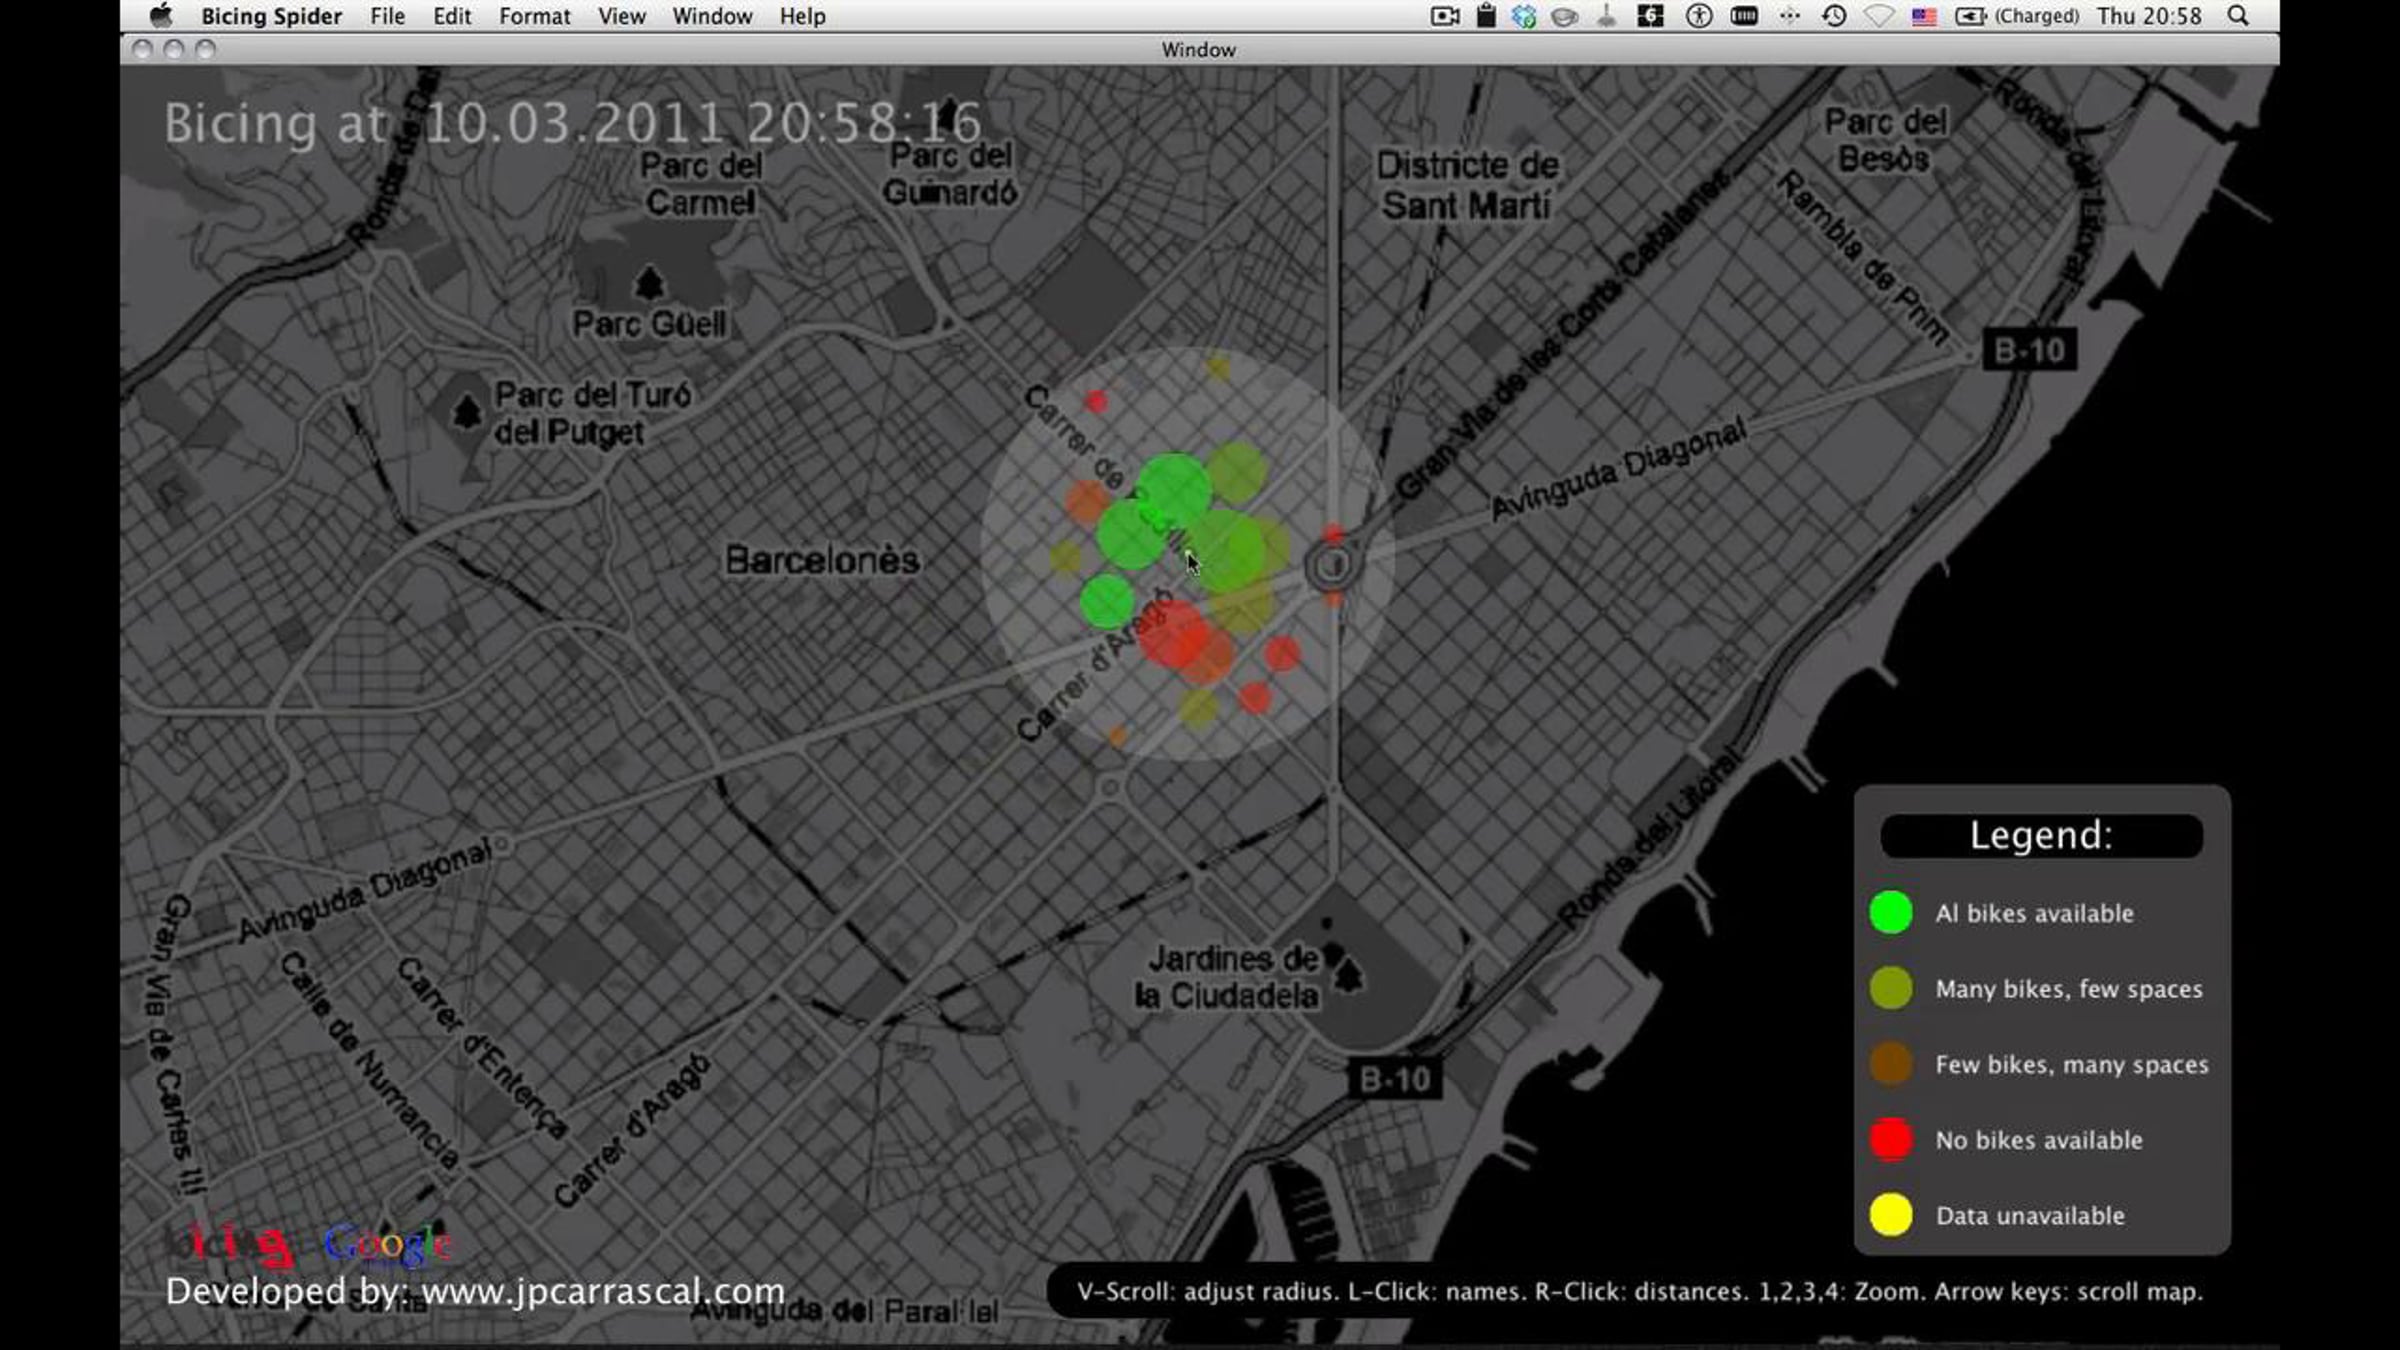Click the Barcelonès map label
This screenshot has height=1350, width=2400.
[822, 560]
